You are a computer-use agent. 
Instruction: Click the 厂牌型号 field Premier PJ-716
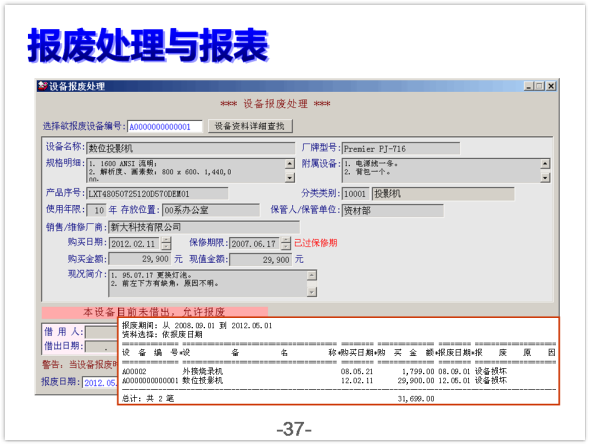pos(401,149)
